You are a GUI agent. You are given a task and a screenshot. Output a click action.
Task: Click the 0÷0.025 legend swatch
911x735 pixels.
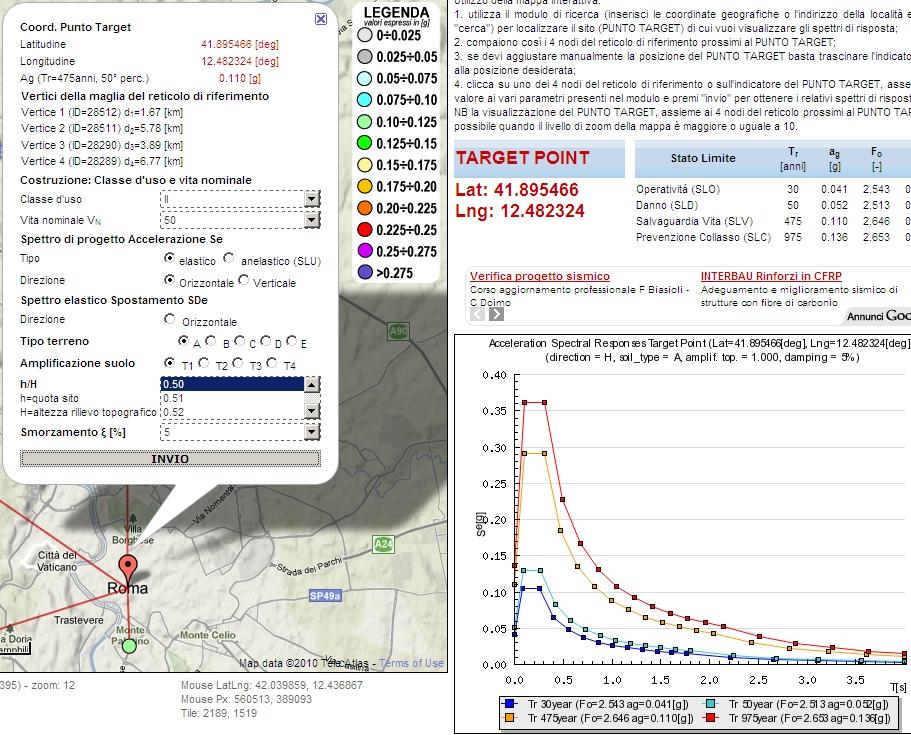(x=365, y=35)
